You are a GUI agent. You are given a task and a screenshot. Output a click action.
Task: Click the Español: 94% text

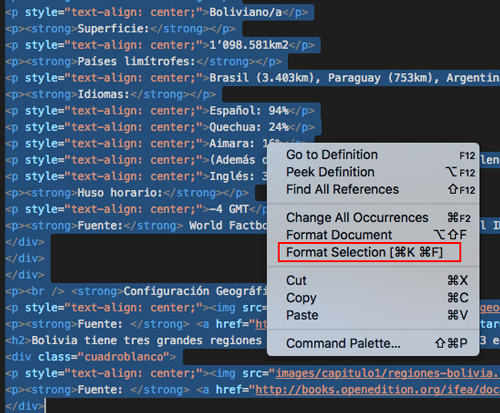pyautogui.click(x=249, y=111)
